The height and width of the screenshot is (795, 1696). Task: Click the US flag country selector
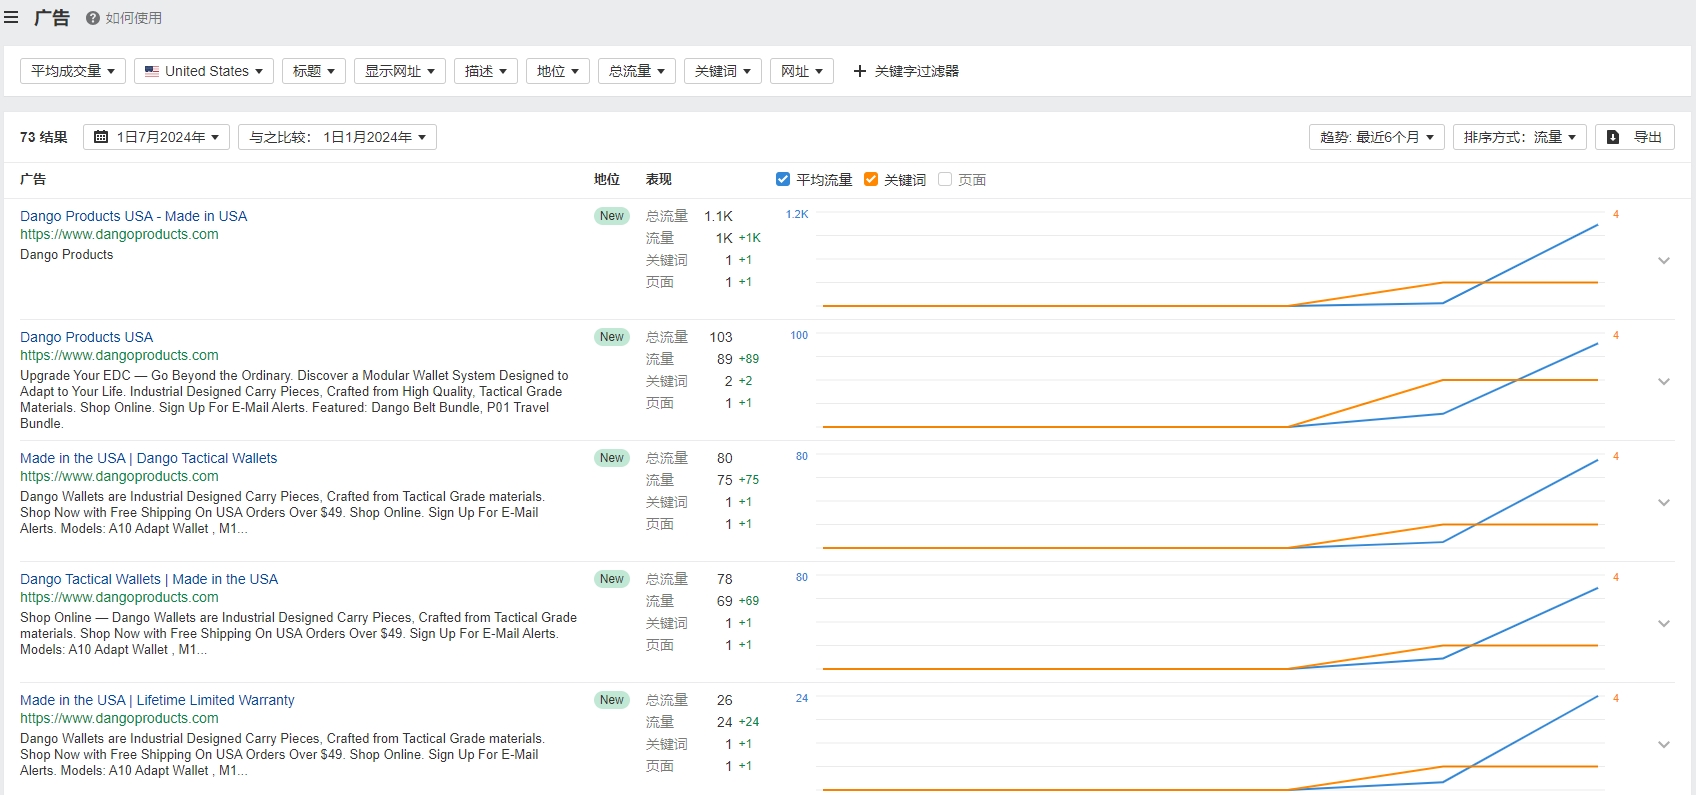tap(204, 71)
